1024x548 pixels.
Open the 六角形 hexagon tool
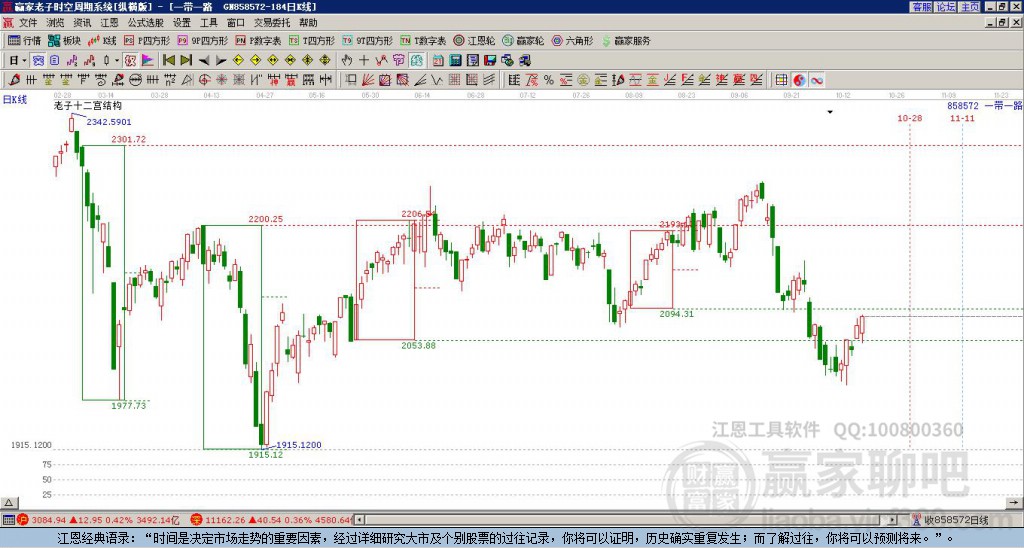tap(572, 40)
